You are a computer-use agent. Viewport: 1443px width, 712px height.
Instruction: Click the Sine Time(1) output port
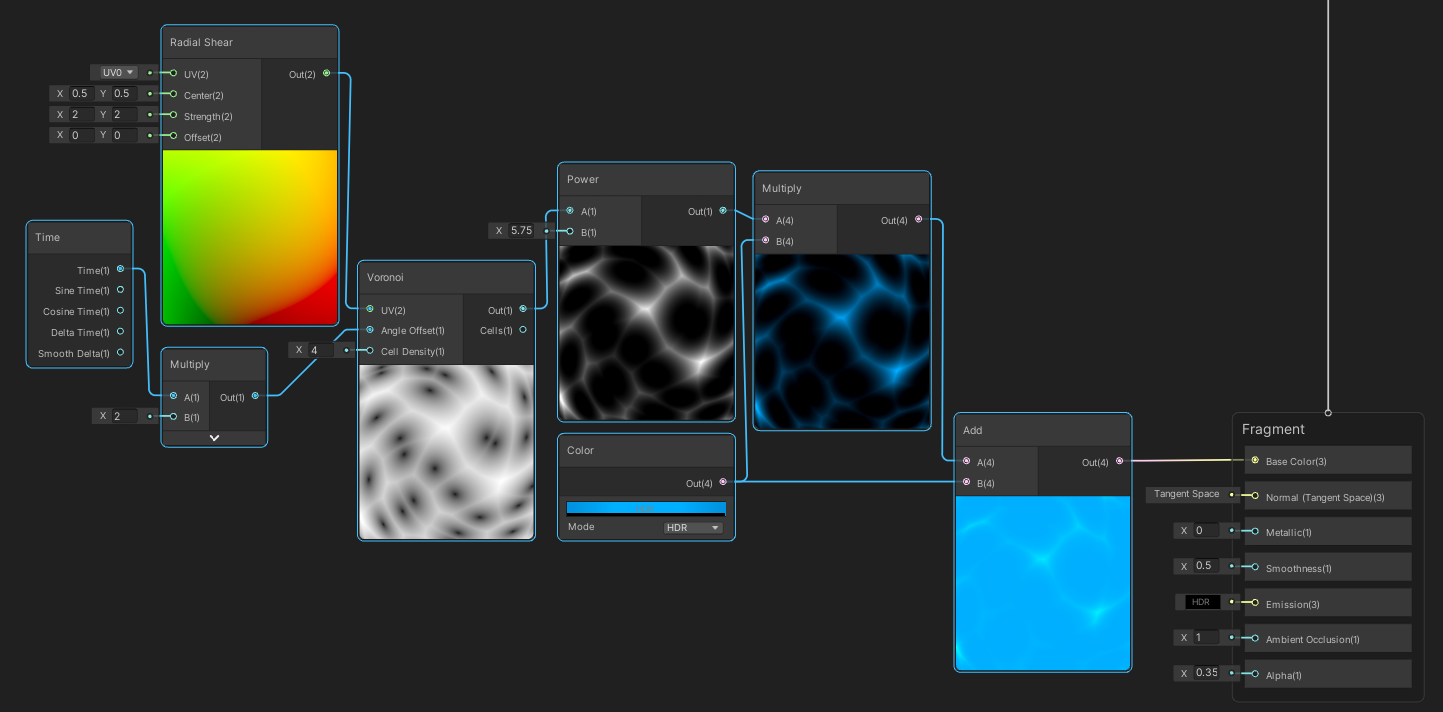[x=121, y=290]
